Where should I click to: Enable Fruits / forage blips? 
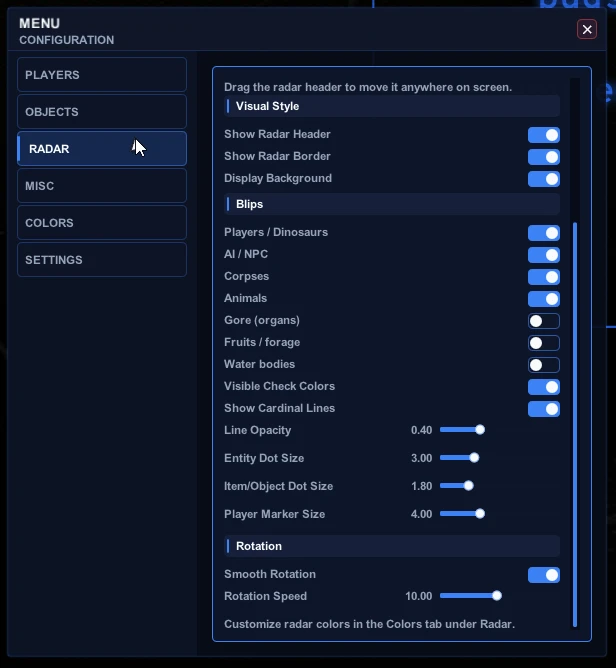544,343
